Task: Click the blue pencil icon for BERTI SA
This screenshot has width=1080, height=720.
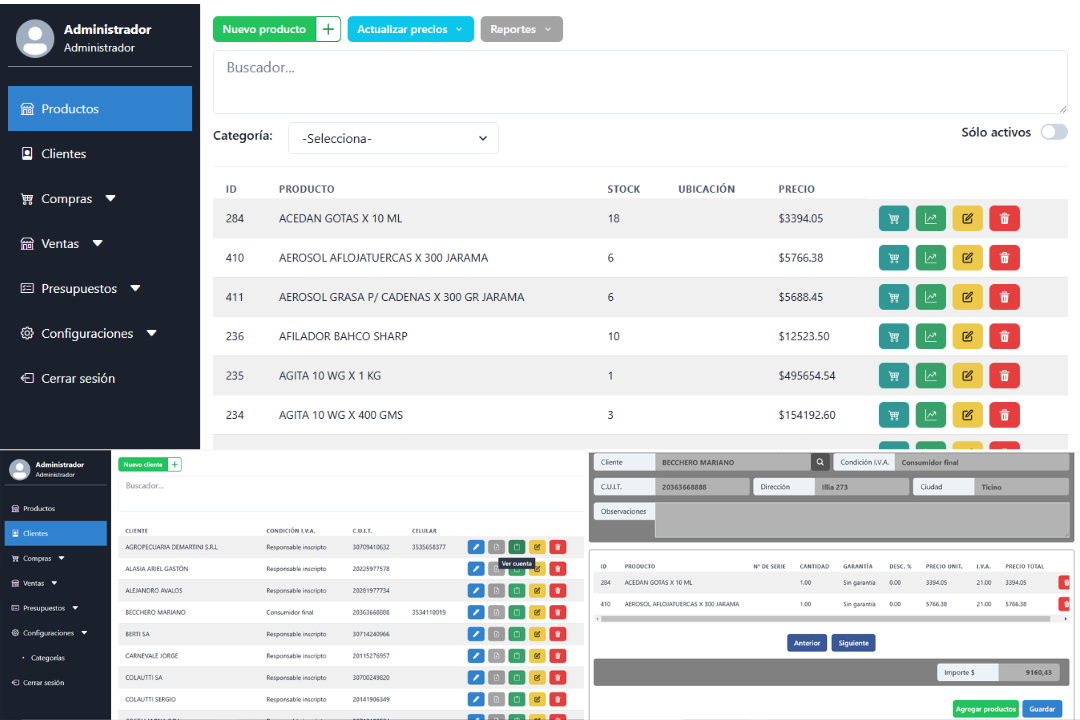Action: [x=476, y=634]
